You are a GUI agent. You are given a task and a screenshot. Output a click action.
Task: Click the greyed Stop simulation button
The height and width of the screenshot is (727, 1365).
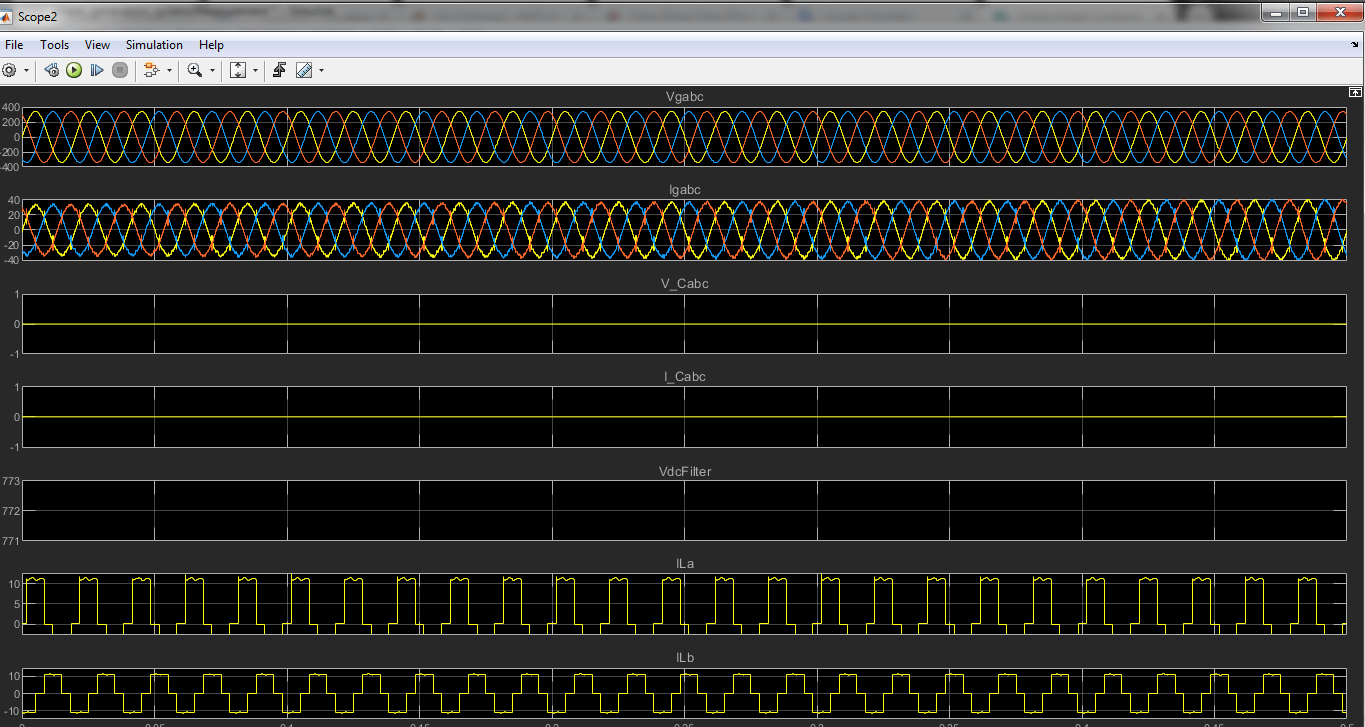point(120,70)
